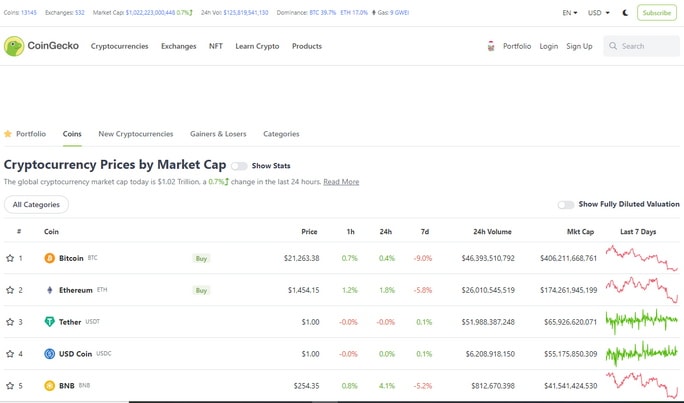684x403 pixels.
Task: Click the Tether coin logo
Action: coord(50,322)
